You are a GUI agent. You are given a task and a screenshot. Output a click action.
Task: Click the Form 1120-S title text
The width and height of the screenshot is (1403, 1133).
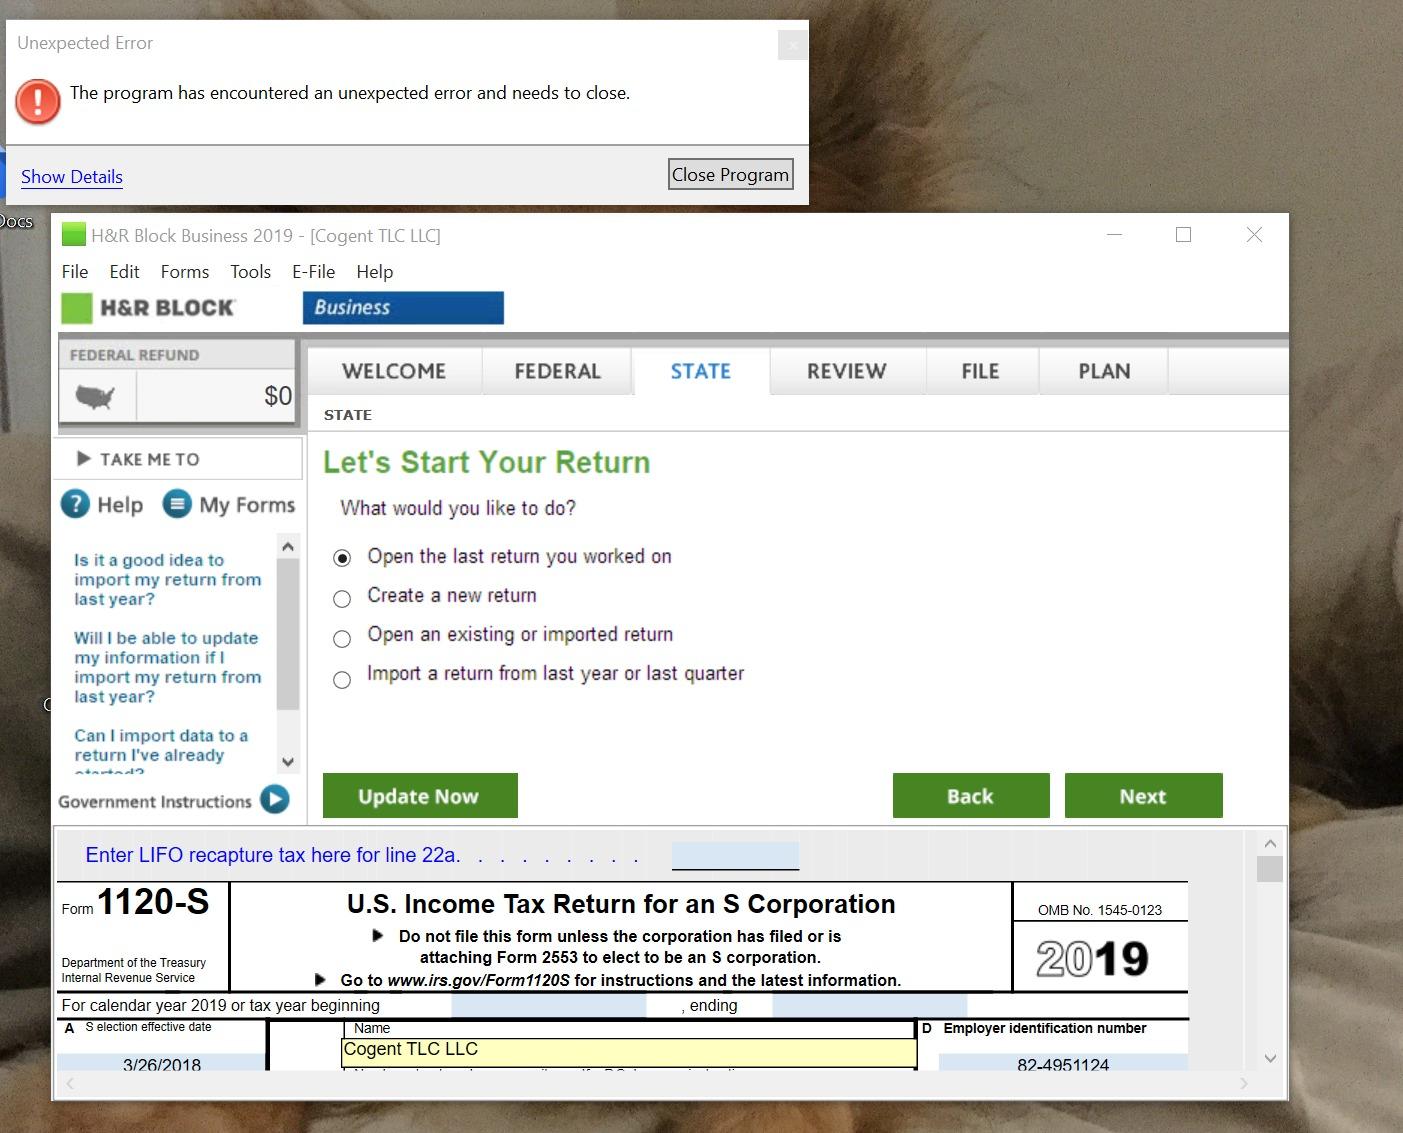153,902
